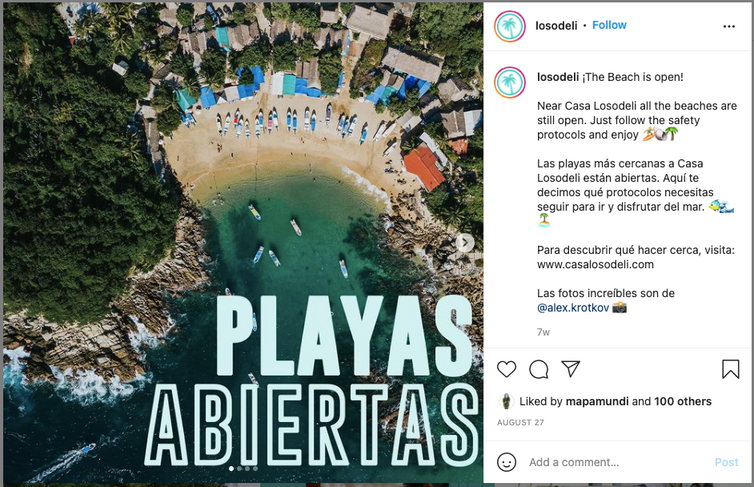The height and width of the screenshot is (487, 754).
Task: Click mapamundi's small avatar beside likes
Action: (x=506, y=401)
